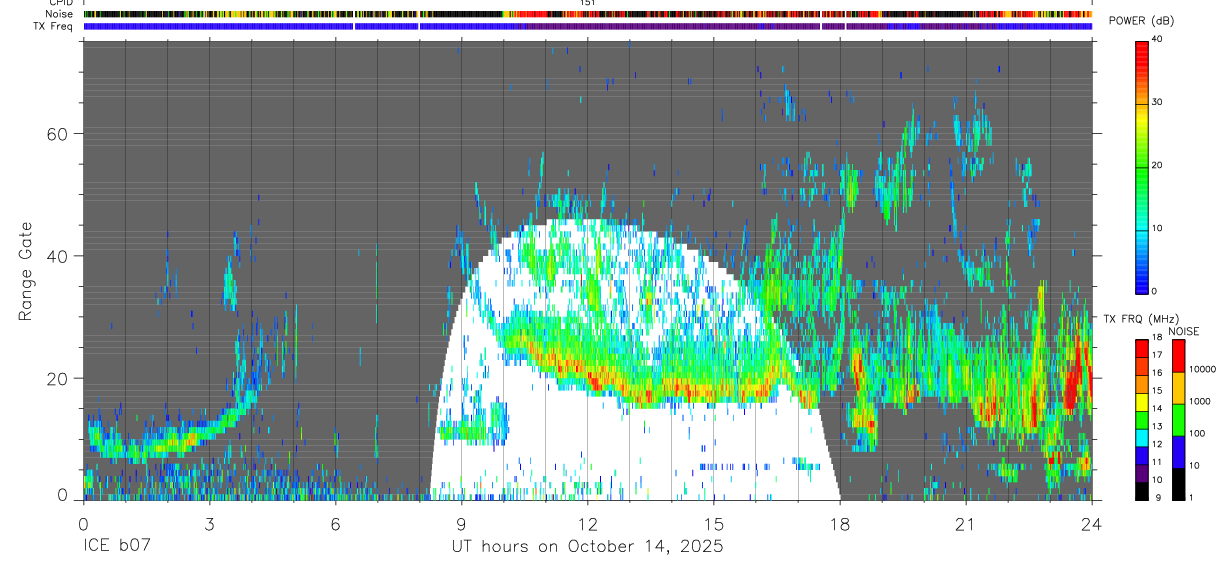Screen dimensions: 1228x567
Task: Click the 3 tick label on the UT hours axis
Action: click(209, 524)
